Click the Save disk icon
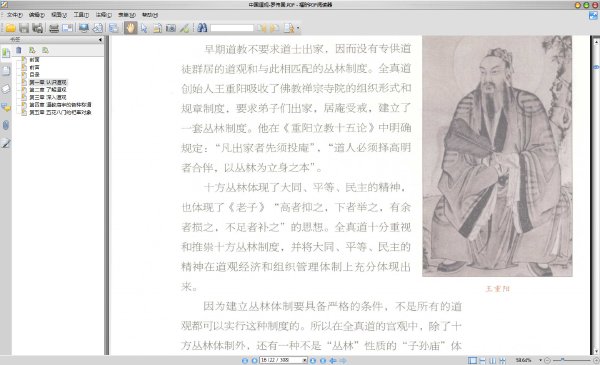Screen dimensions: 600x365 [x=24, y=28]
